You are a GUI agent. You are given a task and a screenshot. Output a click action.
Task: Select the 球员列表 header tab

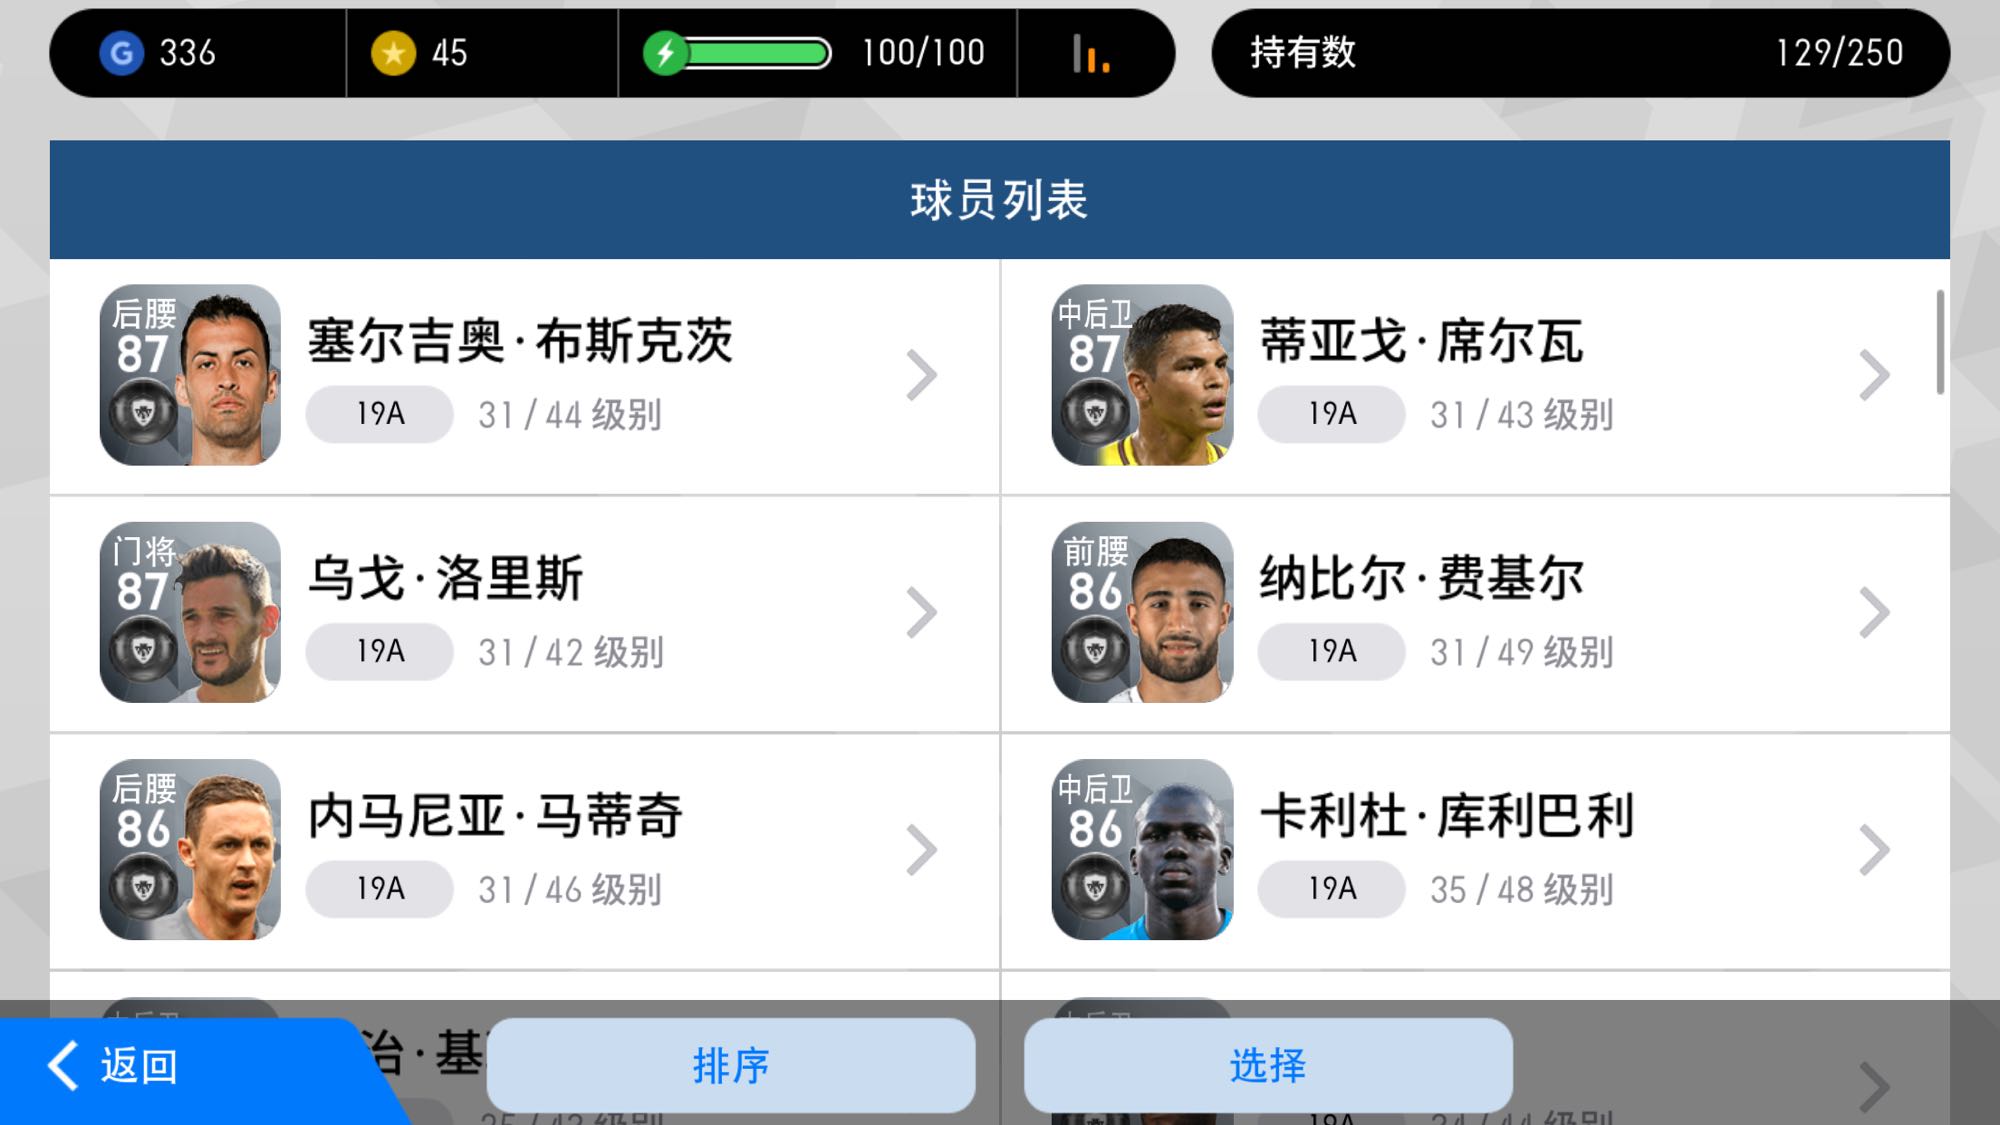1000,200
